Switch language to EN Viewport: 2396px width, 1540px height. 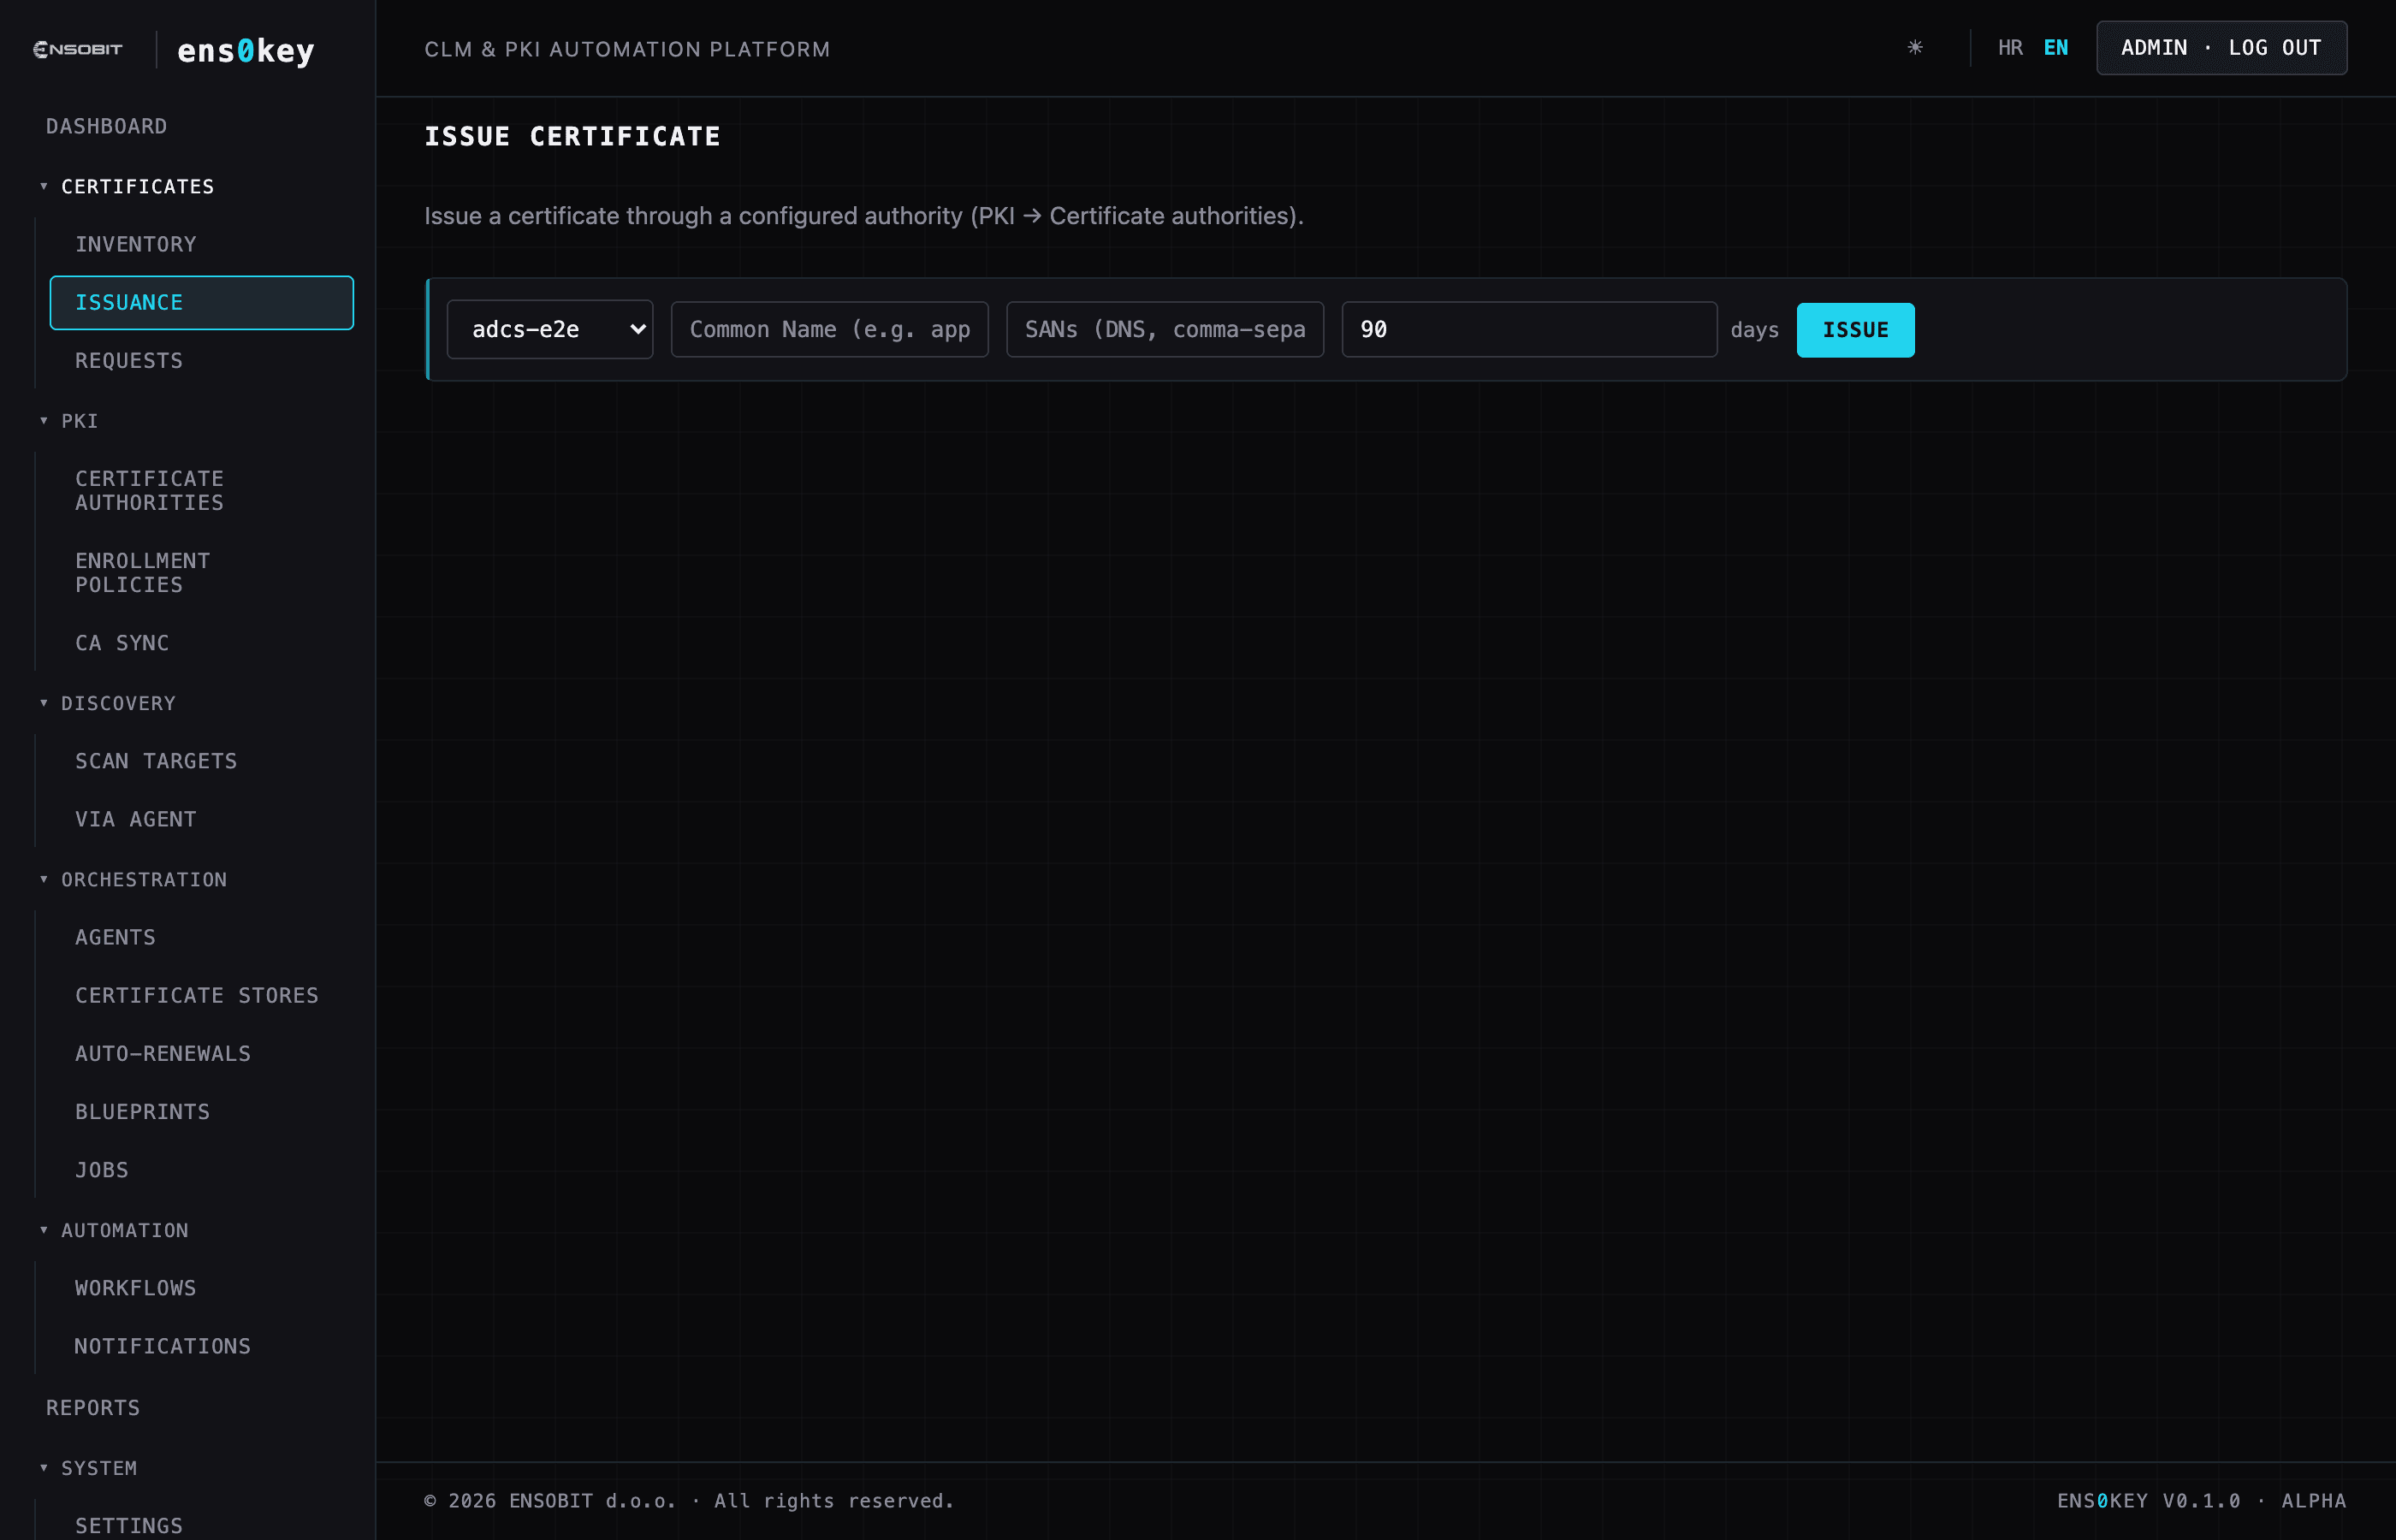[x=2055, y=48]
